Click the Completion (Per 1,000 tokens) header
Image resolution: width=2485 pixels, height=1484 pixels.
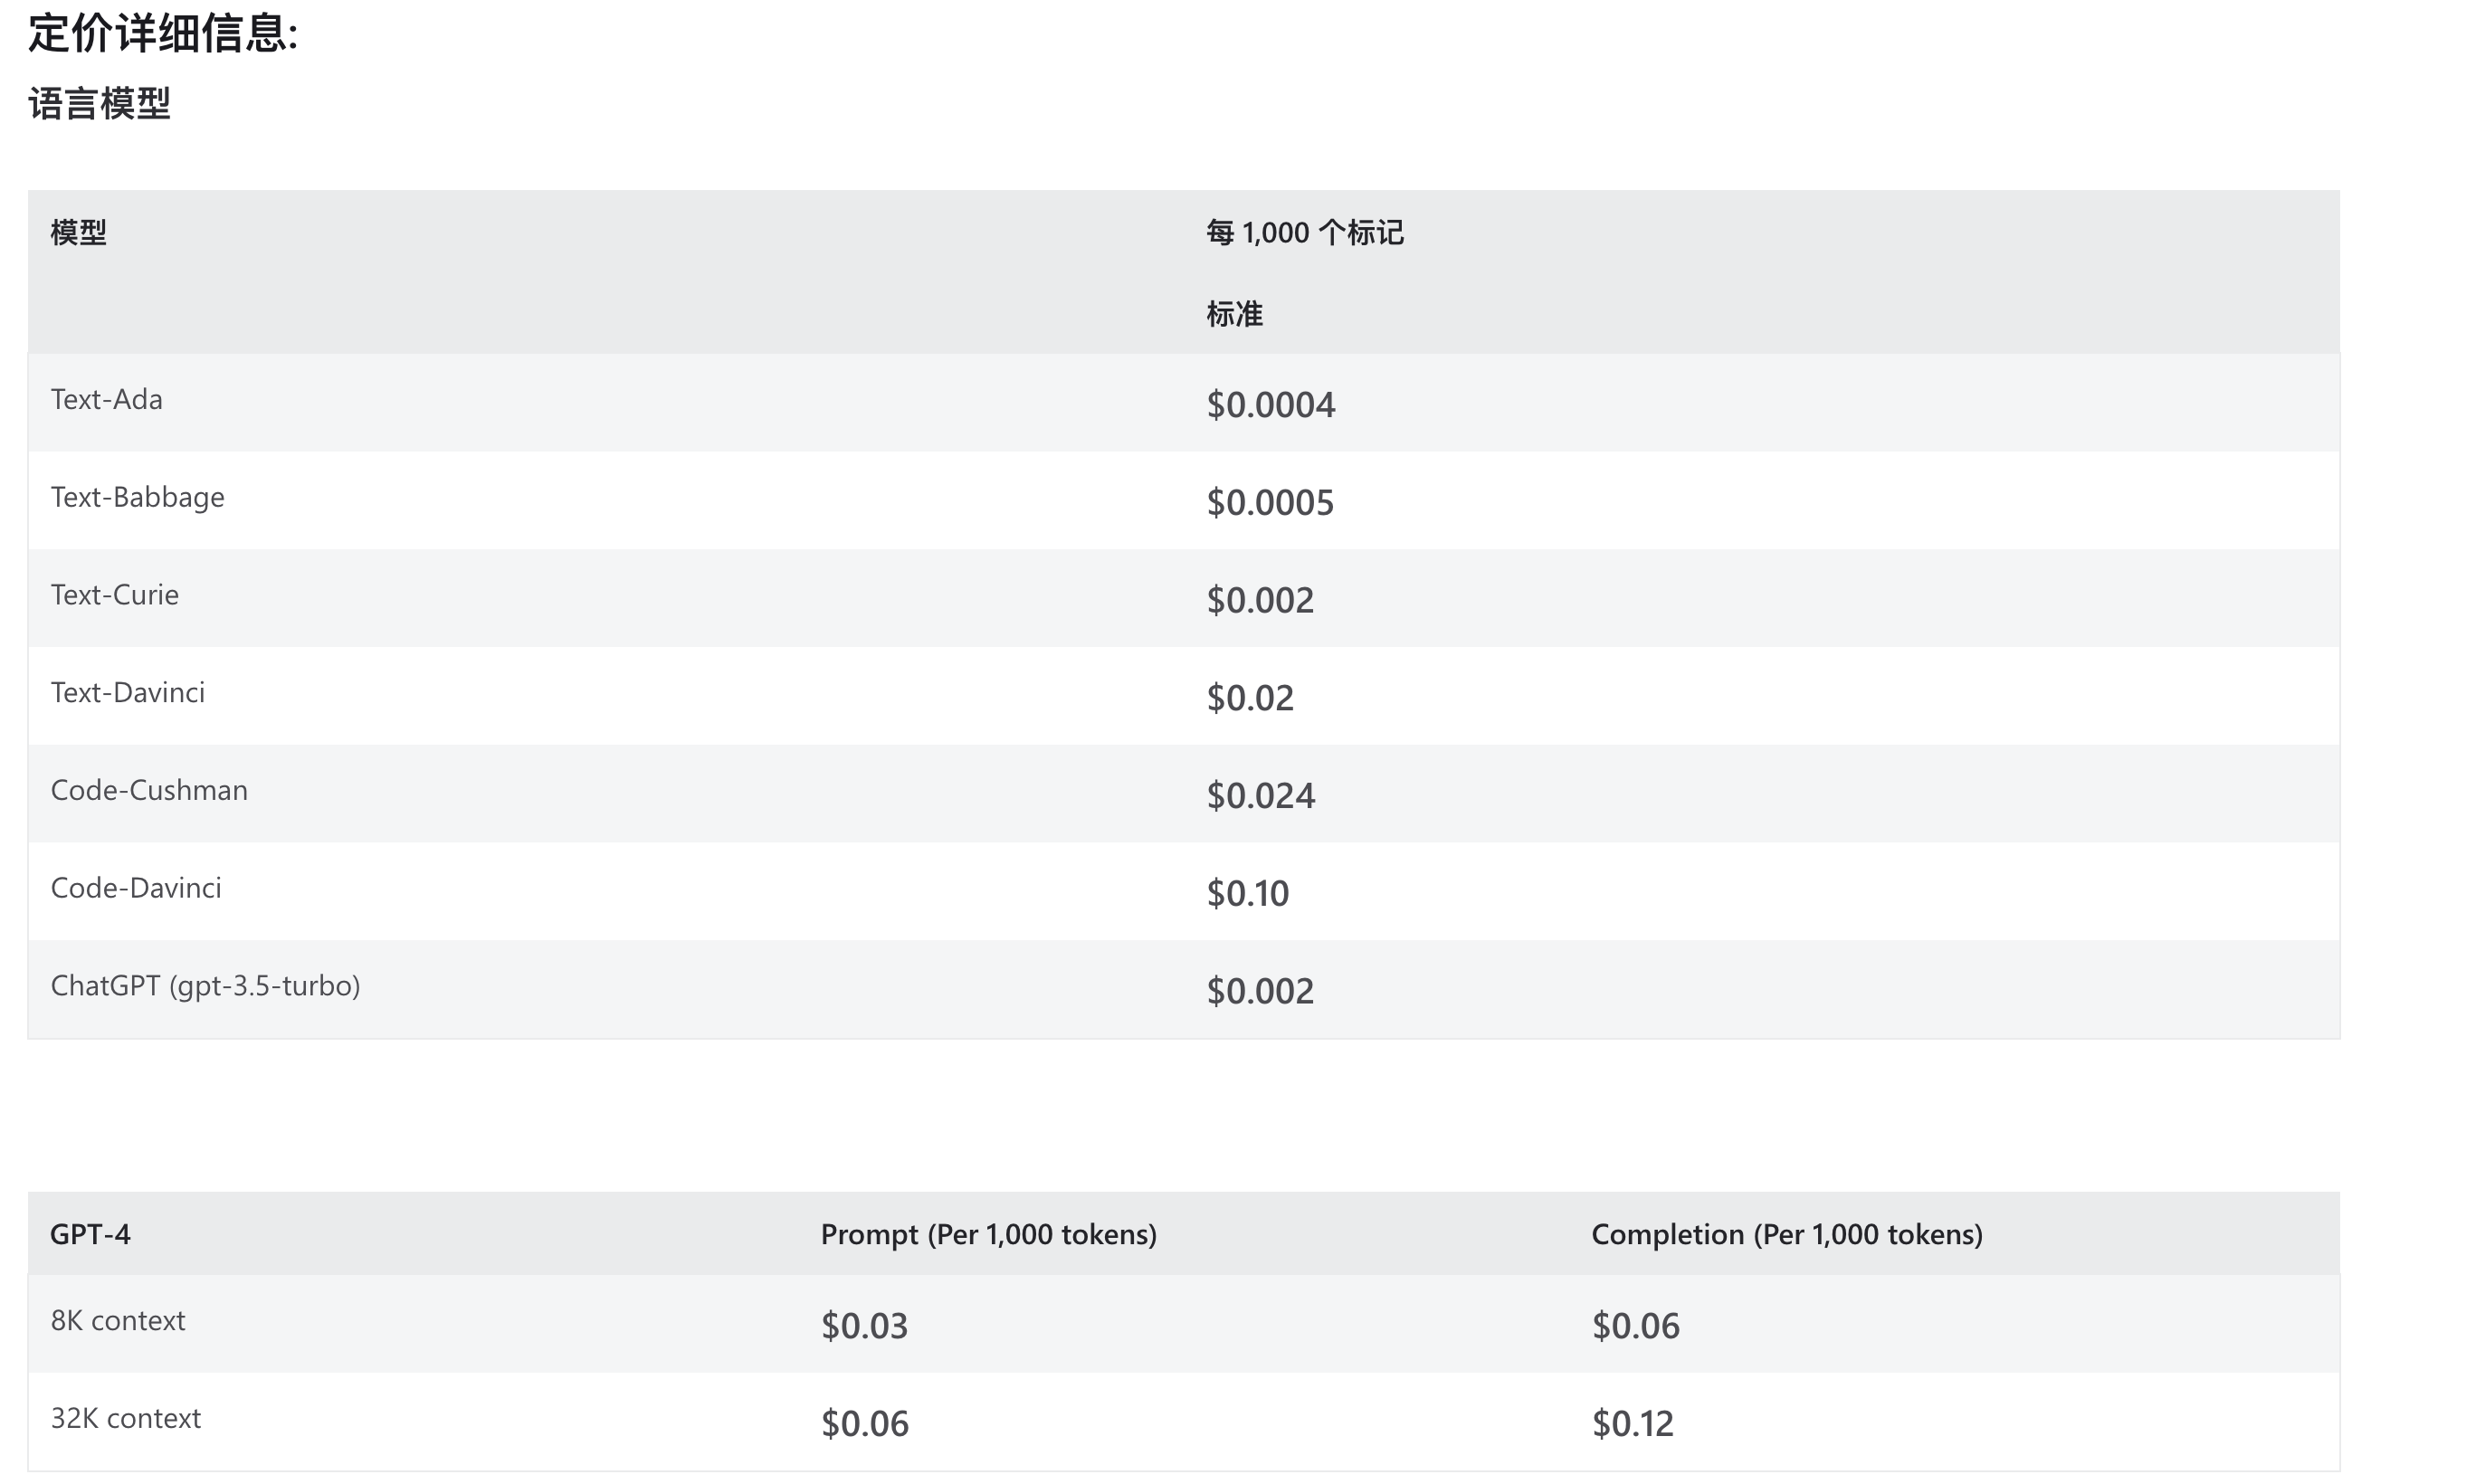pos(1786,1234)
